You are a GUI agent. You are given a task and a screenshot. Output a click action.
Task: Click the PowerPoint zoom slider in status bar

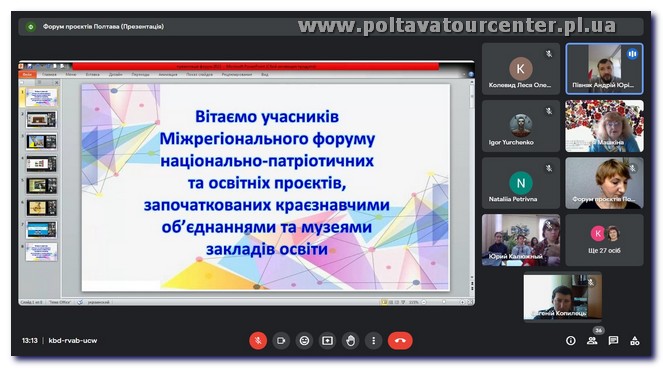click(x=443, y=302)
